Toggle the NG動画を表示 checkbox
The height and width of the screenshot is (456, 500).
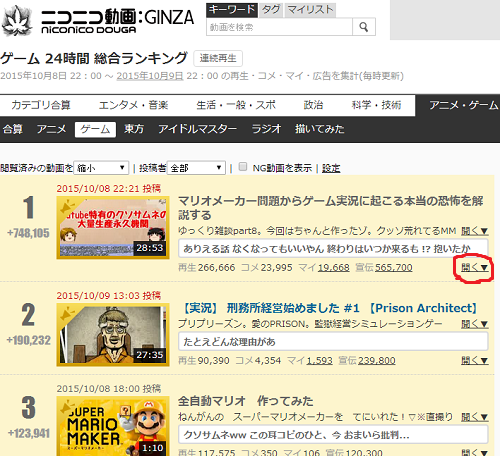click(243, 167)
